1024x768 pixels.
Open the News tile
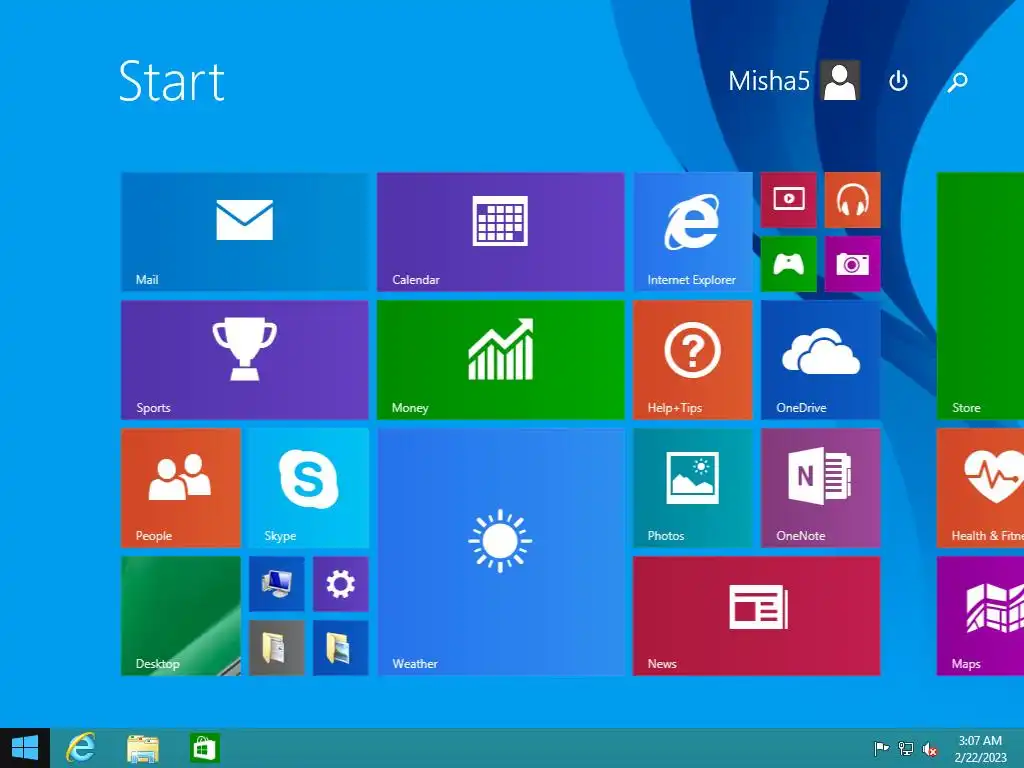click(x=756, y=616)
